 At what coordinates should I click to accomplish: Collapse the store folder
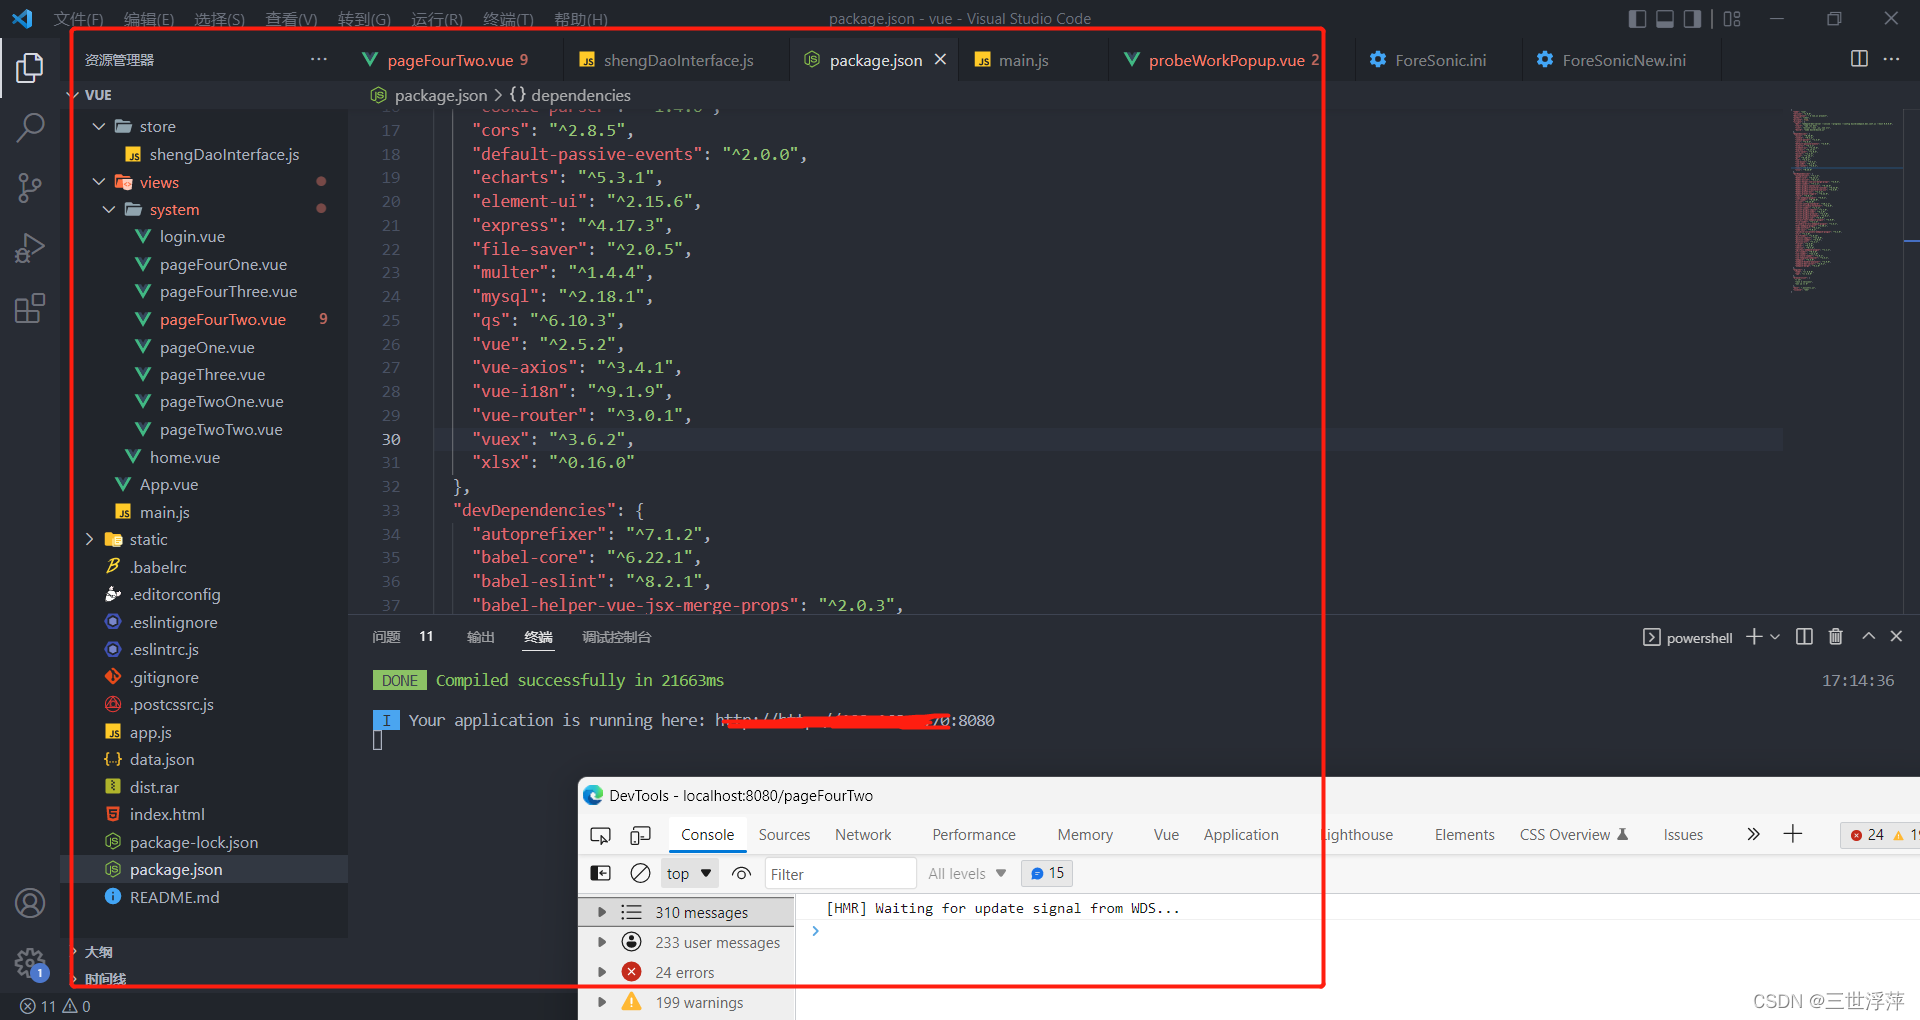(99, 126)
